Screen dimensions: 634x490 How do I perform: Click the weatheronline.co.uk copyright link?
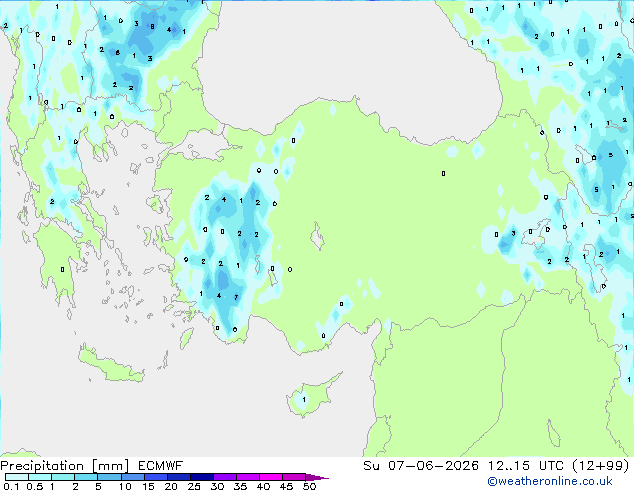coord(550,481)
